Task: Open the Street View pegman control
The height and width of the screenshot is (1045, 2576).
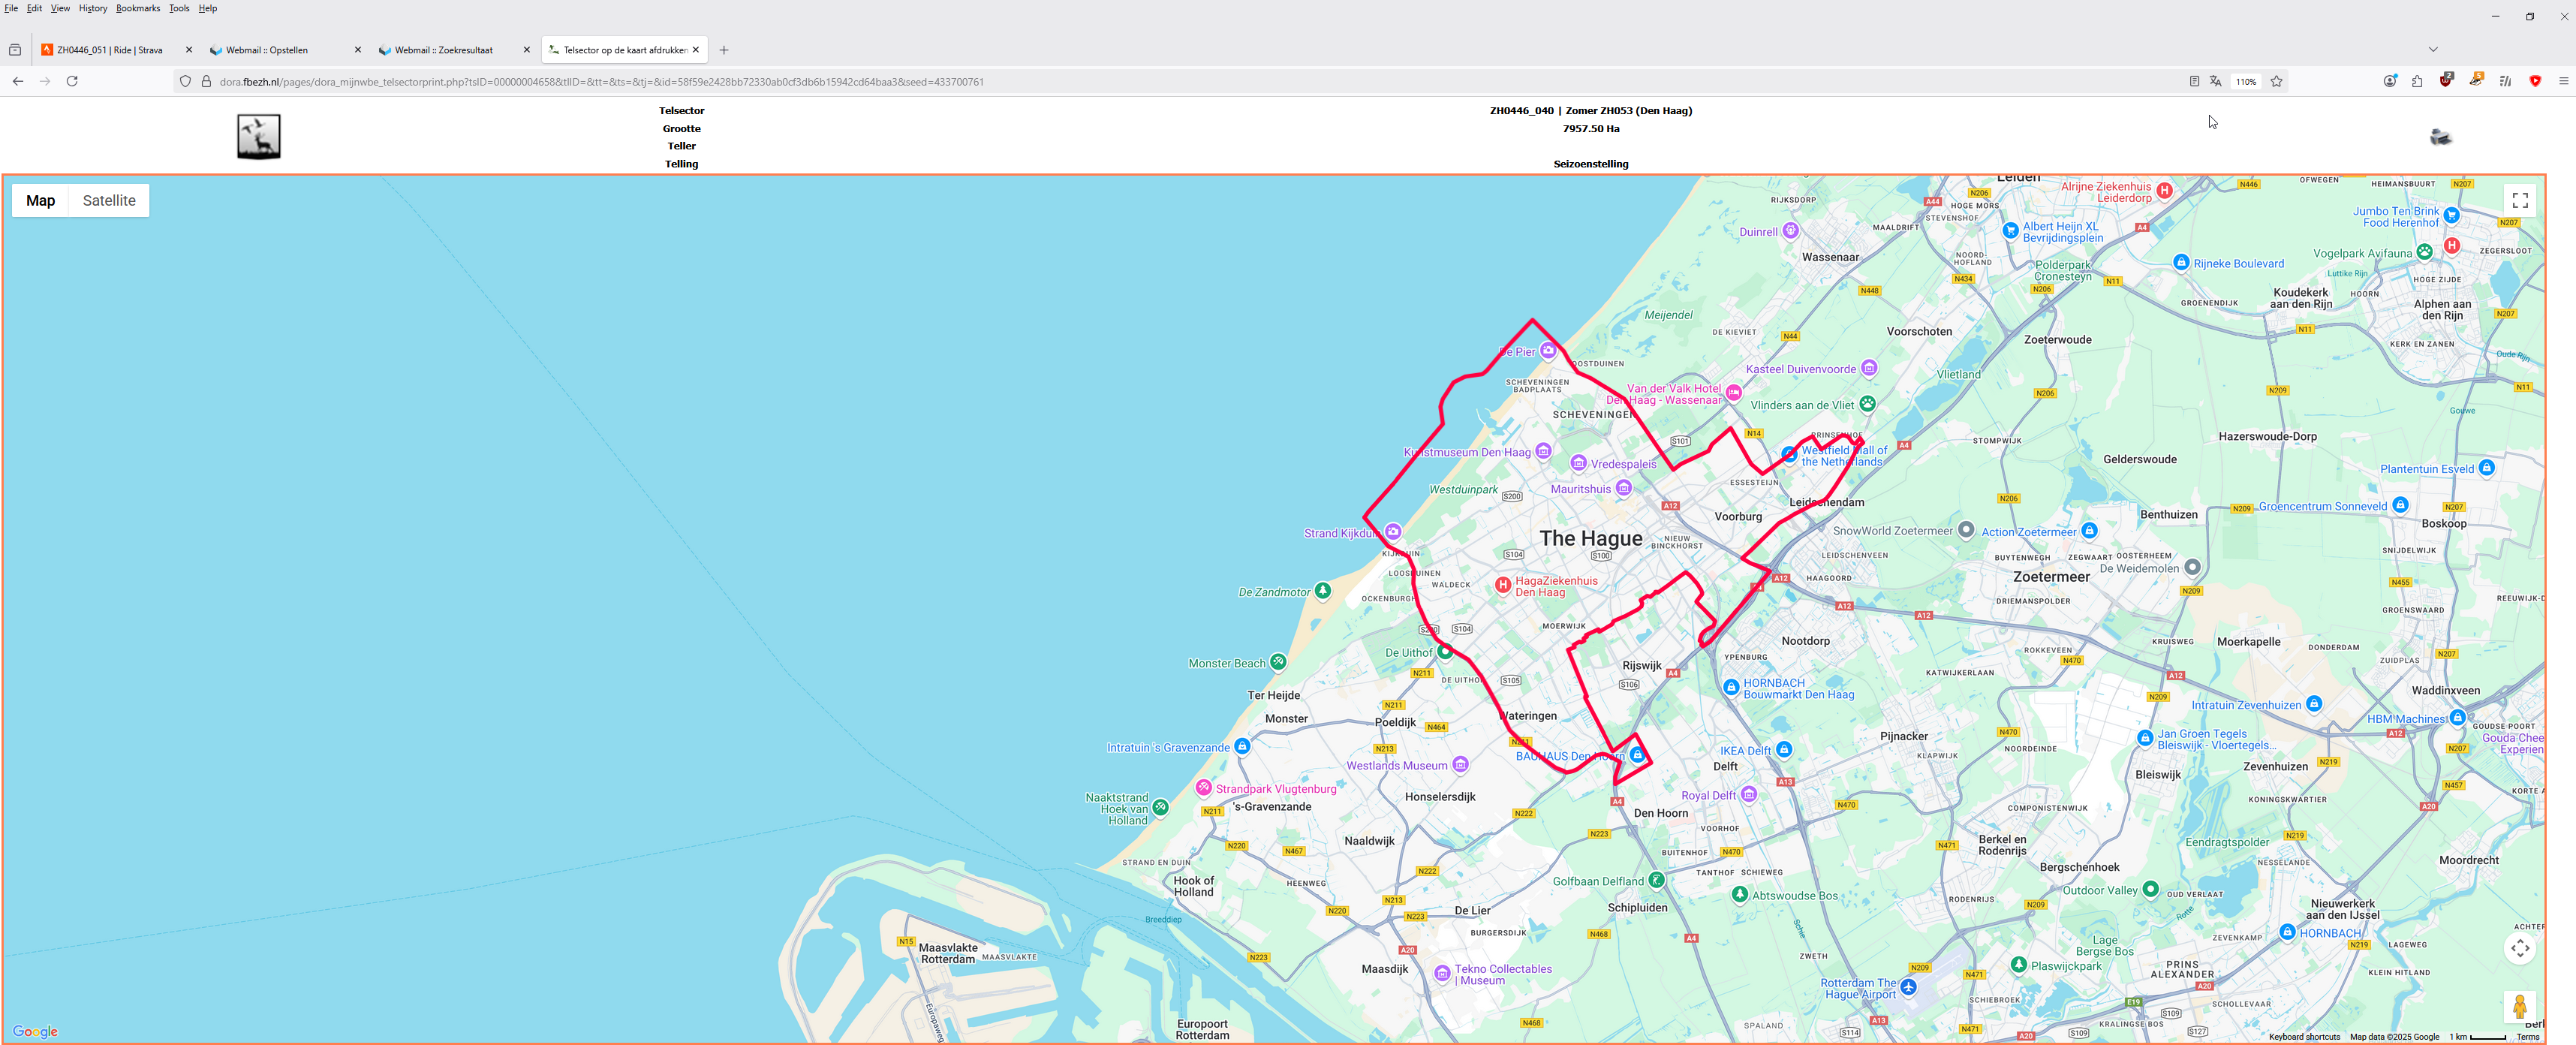Action: point(2520,1006)
